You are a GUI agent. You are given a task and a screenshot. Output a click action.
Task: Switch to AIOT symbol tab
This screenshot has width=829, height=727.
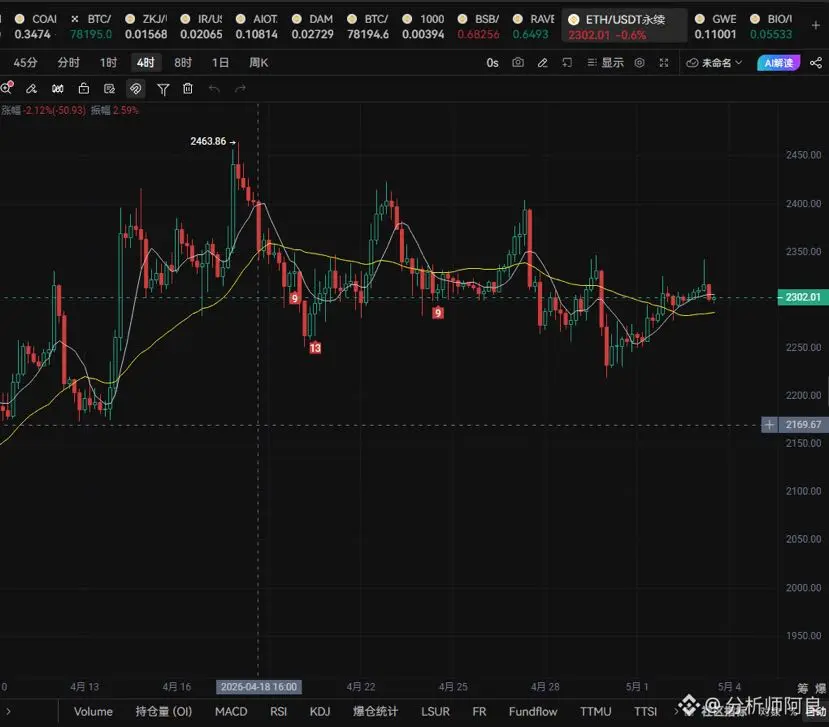coord(257,26)
